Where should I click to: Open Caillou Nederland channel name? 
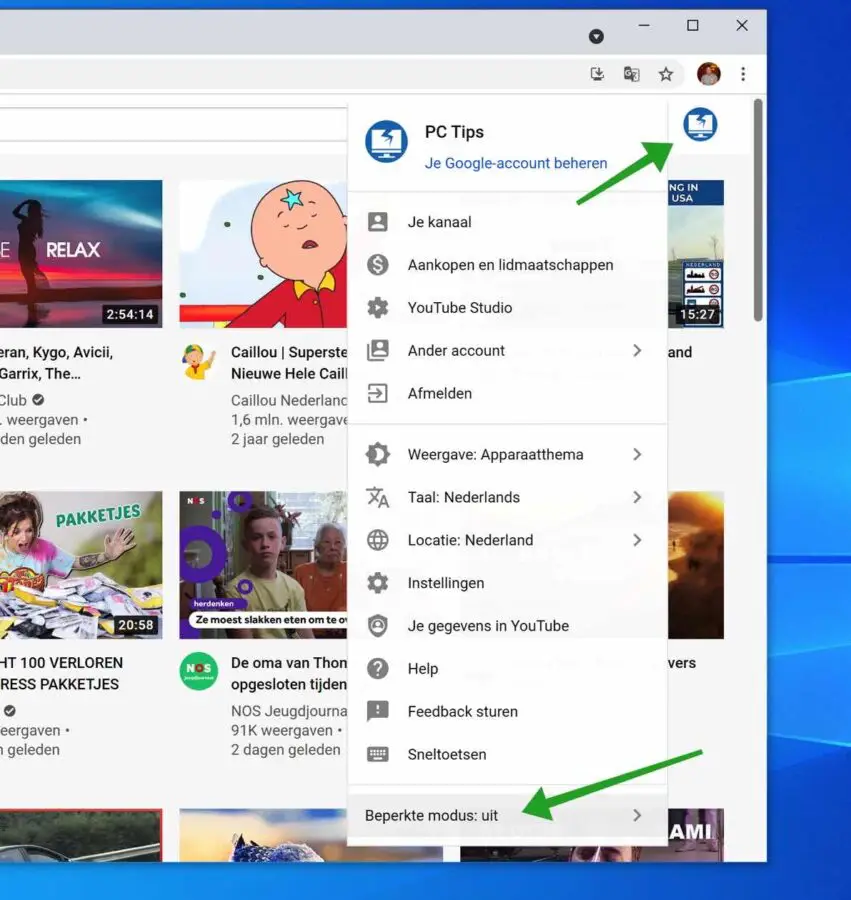click(289, 400)
